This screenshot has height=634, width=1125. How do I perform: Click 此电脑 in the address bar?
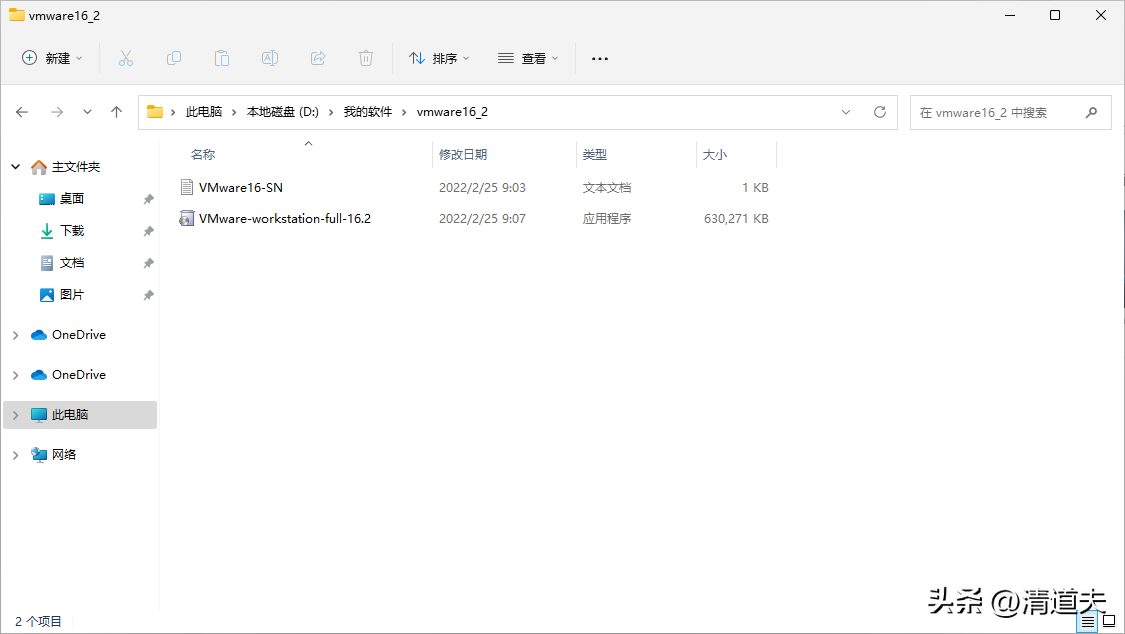point(204,112)
